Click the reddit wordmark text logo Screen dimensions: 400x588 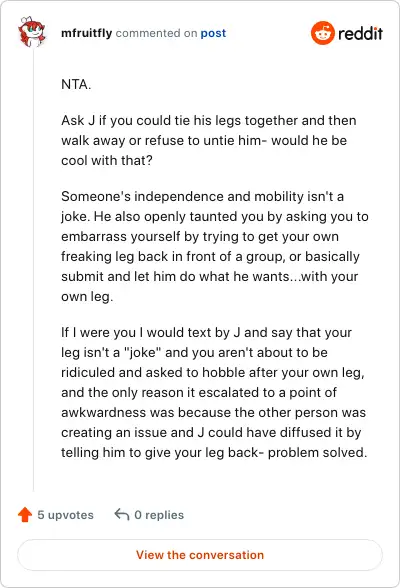[360, 33]
